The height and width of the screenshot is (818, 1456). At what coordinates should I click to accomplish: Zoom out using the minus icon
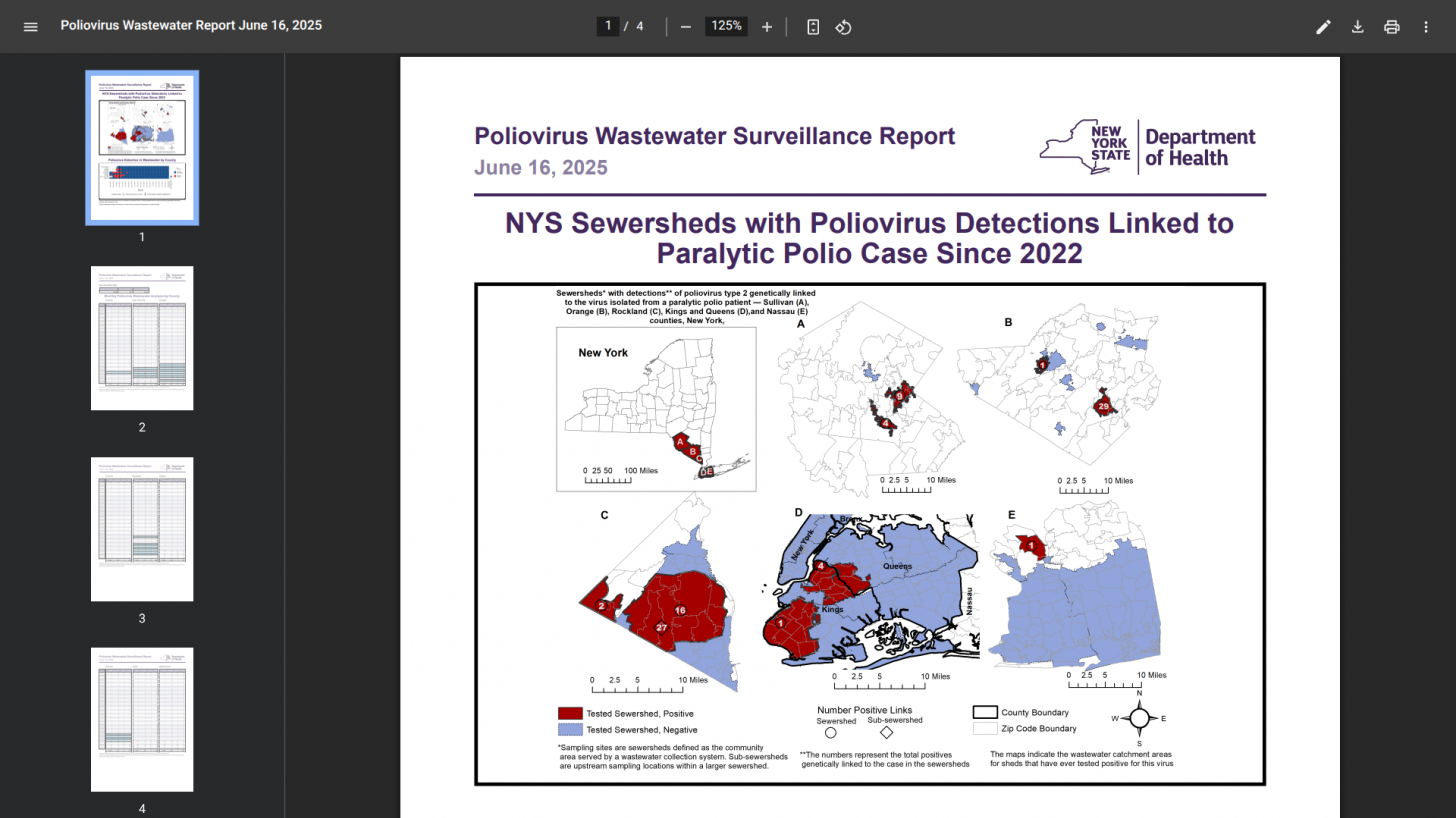coord(686,26)
